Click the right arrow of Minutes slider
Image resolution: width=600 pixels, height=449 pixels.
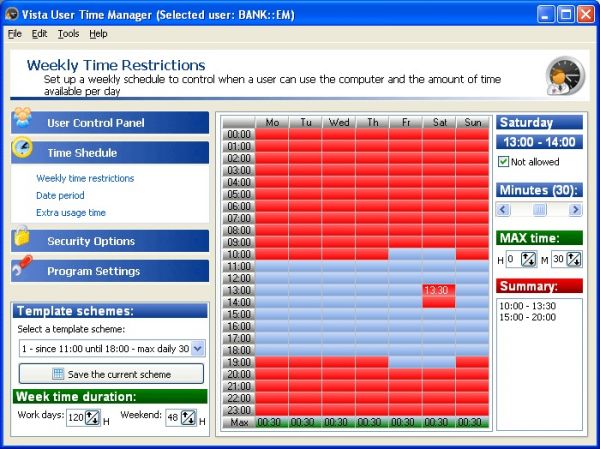coord(575,210)
